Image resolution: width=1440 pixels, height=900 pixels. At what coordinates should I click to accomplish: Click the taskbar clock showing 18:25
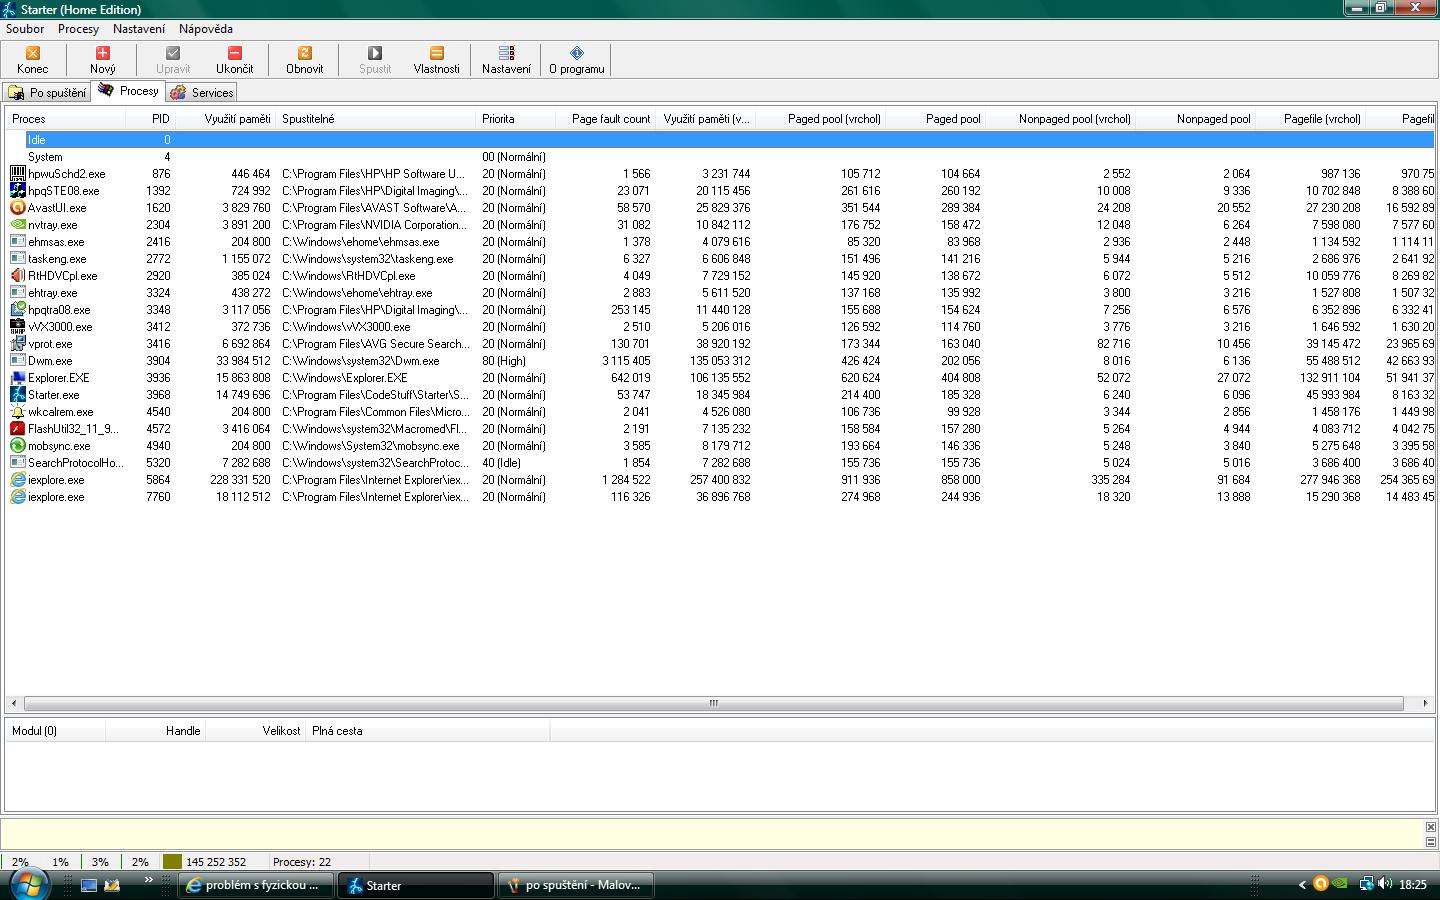[x=1413, y=885]
